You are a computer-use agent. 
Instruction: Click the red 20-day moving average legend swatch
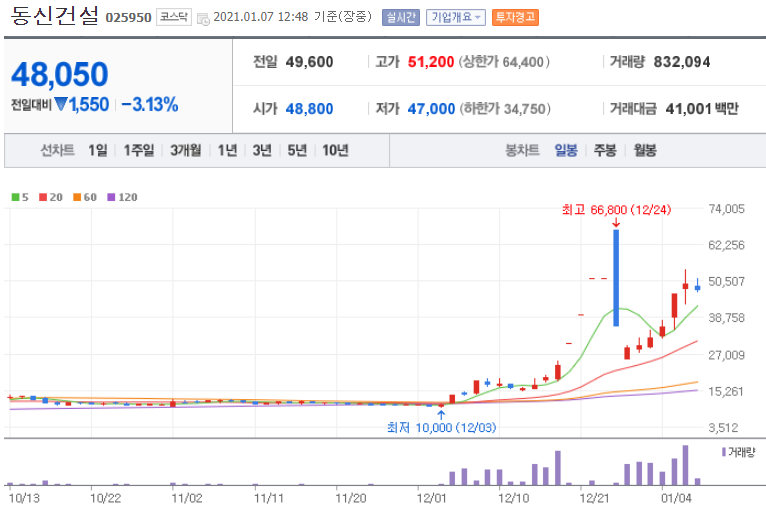click(43, 197)
